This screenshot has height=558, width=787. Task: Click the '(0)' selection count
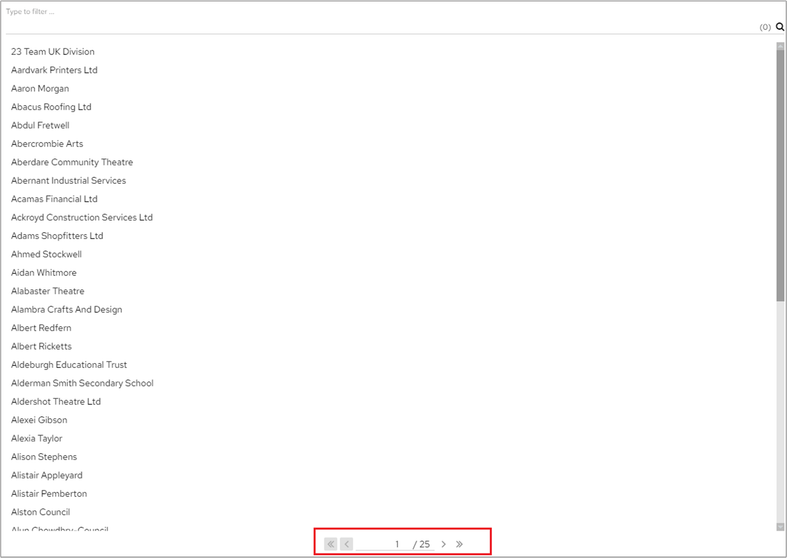coord(765,27)
